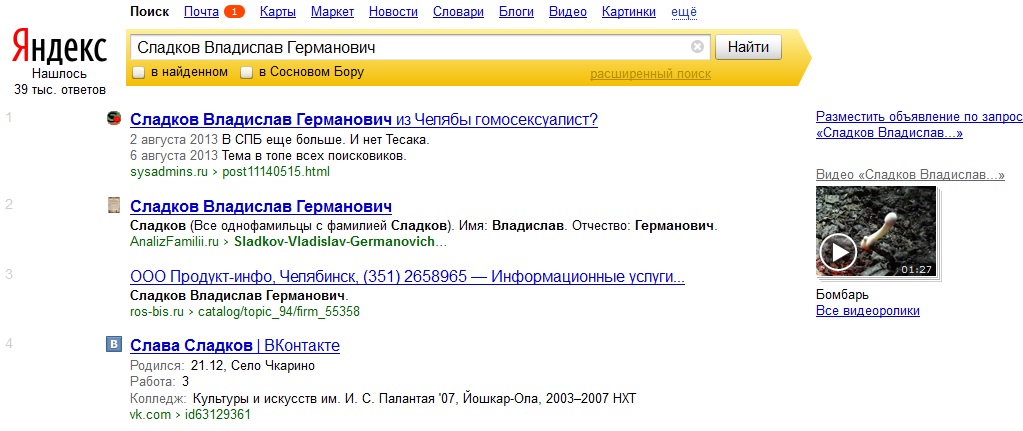The image size is (1023, 431).
Task: Open the 'Слава Сладков | ВКонтакте' result
Action: pyautogui.click(x=235, y=345)
